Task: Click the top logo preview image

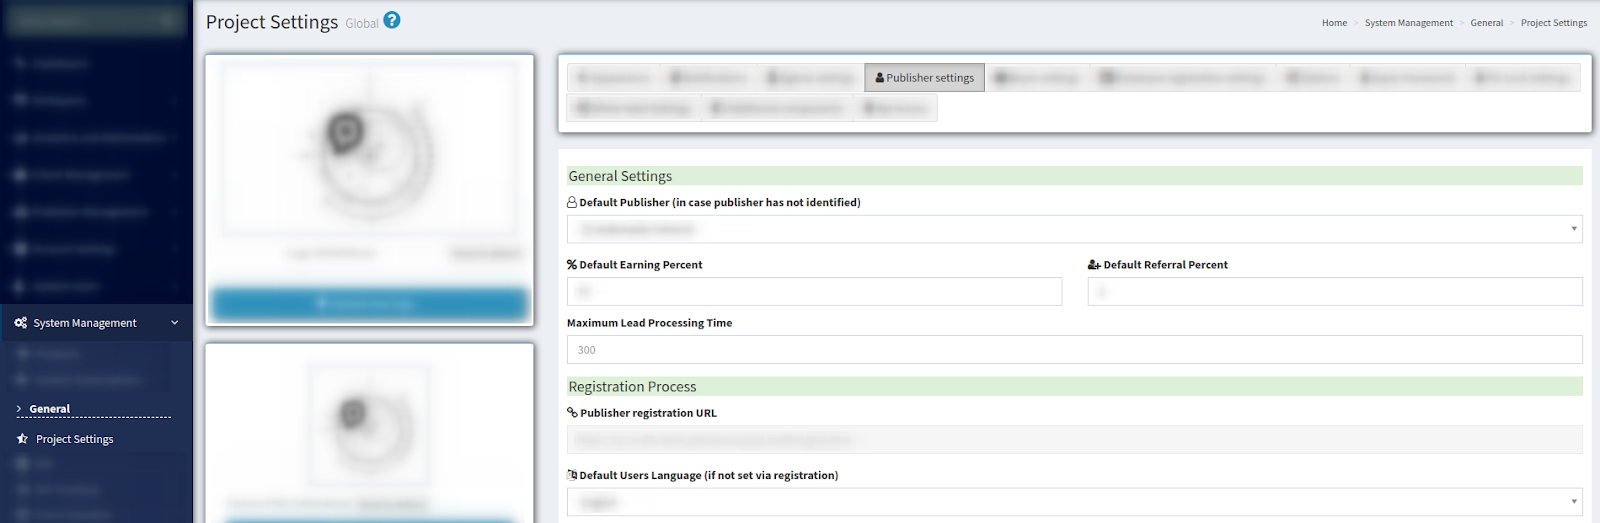Action: (x=369, y=150)
